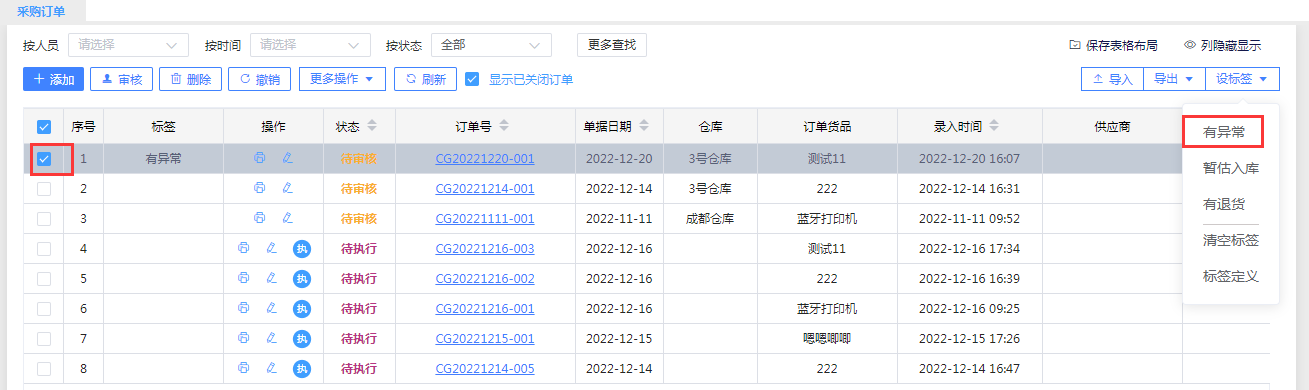Print order CG20221216-002 via printer icon
The image size is (1309, 390).
(244, 278)
